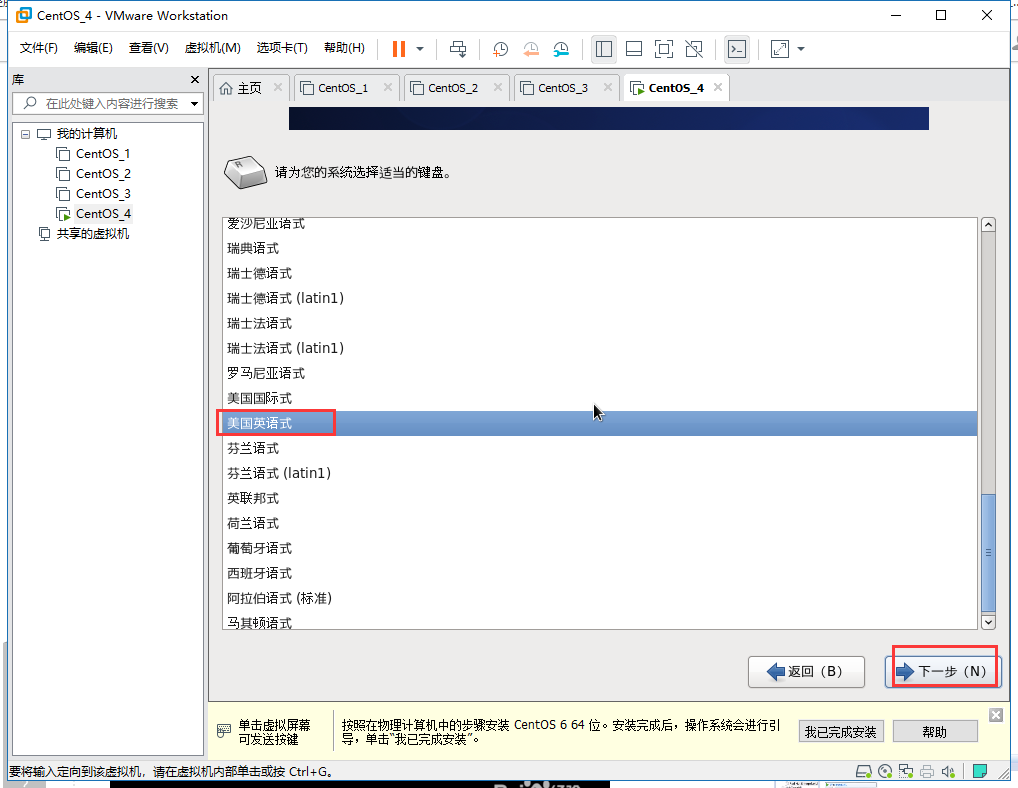Open the stretch display dropdown arrow
This screenshot has height=788, width=1018.
[801, 49]
